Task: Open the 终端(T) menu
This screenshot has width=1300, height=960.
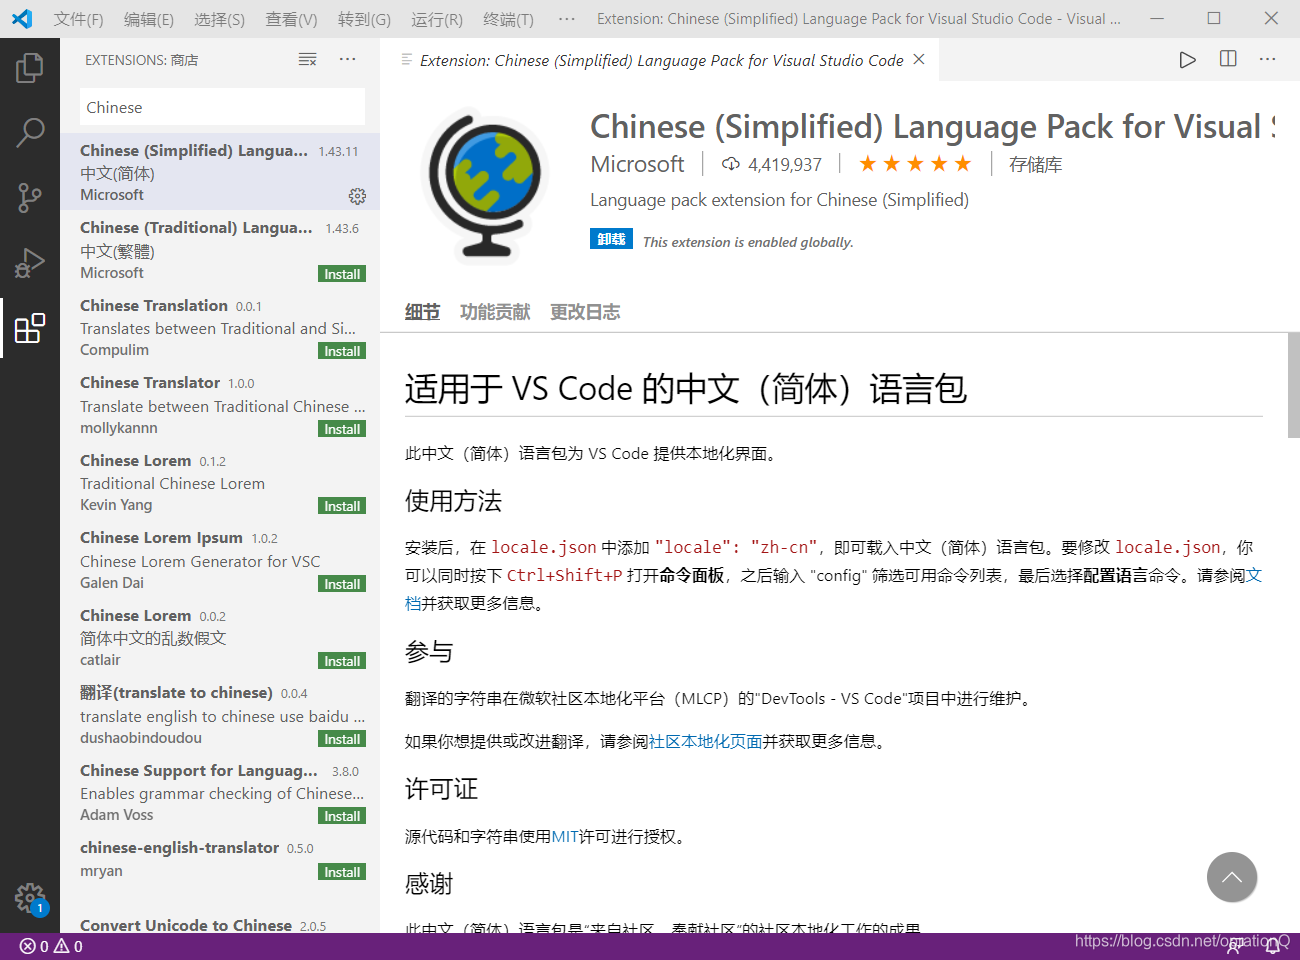Action: [508, 19]
